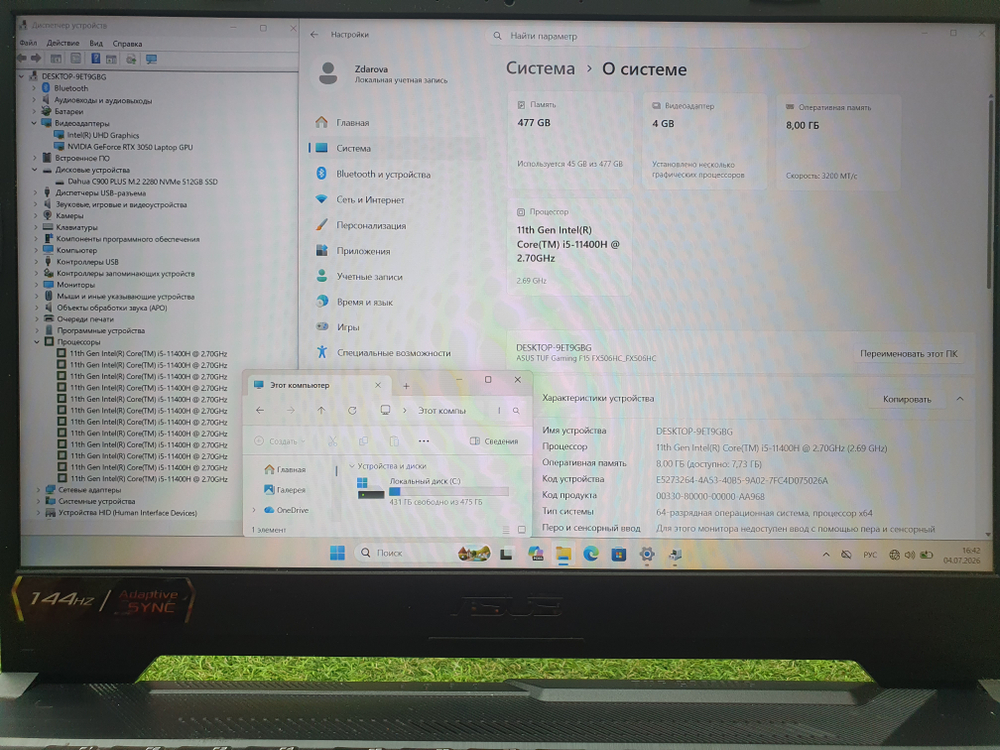
Task: Collapse the DESKTOP-9ET9GBG root node
Action: point(22,76)
